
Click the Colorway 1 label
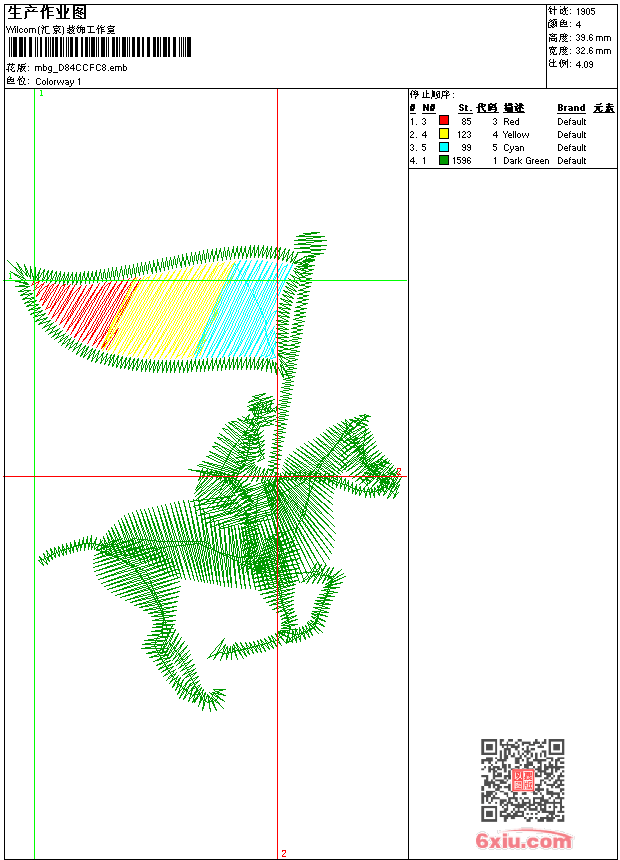[x=58, y=81]
